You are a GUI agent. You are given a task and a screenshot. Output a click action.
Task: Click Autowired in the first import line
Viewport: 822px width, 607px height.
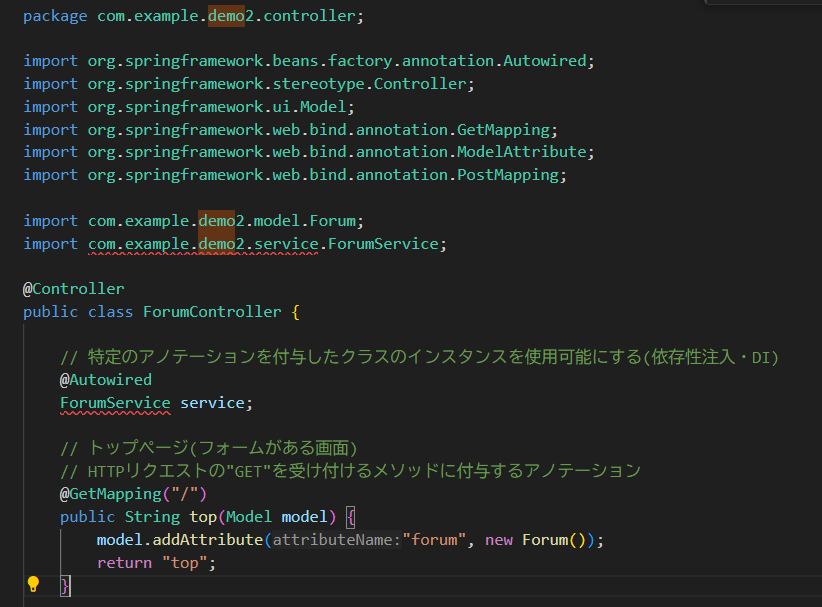(544, 61)
